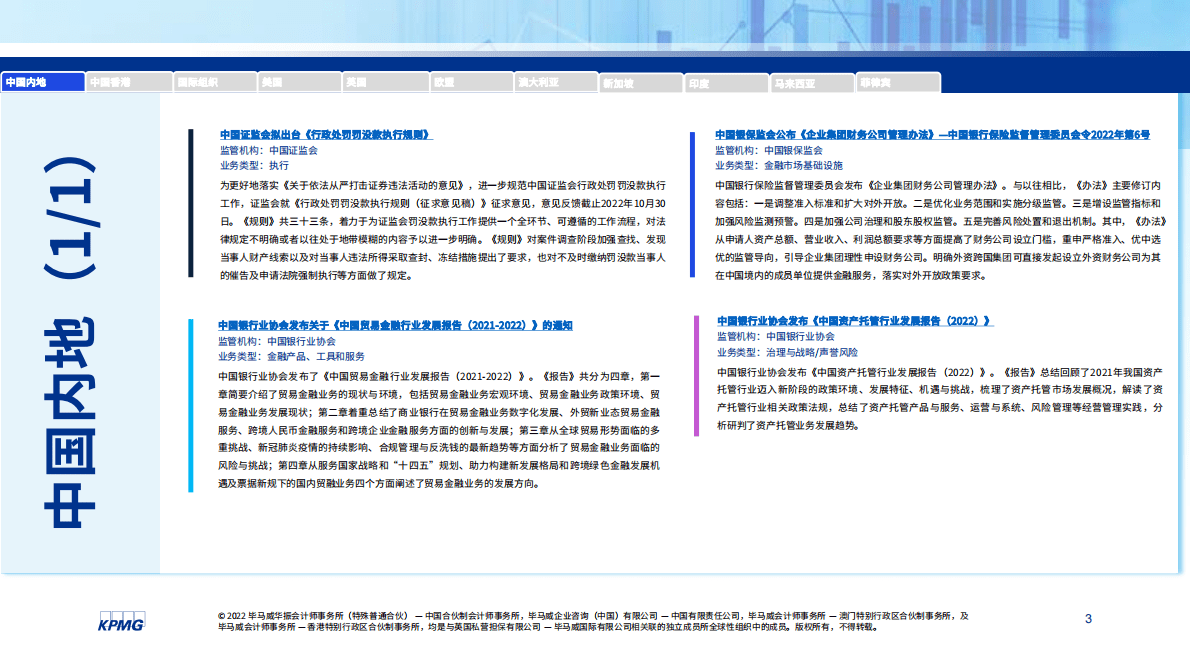
Task: Switch to the 菲律宾 tab
Action: coord(897,82)
